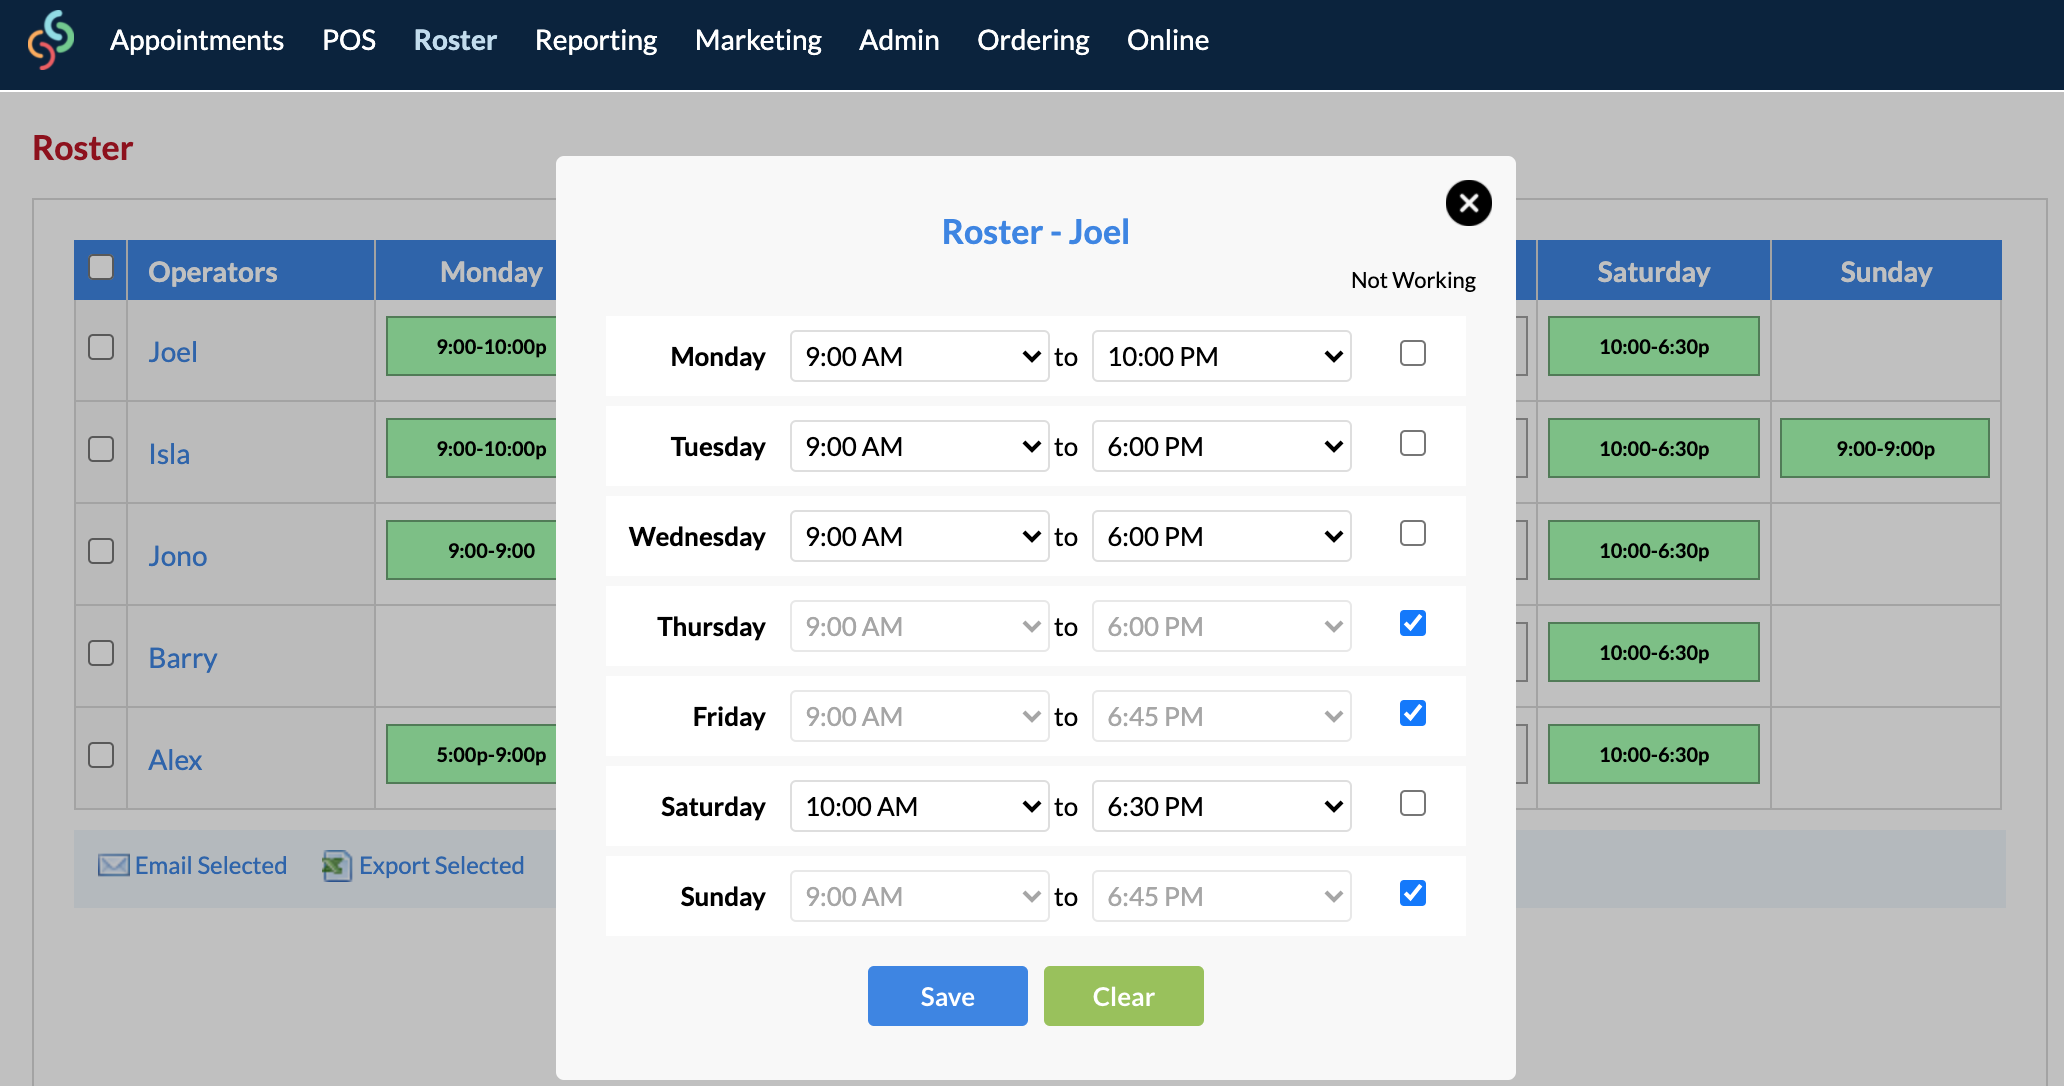Viewport: 2064px width, 1086px height.
Task: Click Isla's Sunday 9:00-9:00p shift
Action: click(x=1884, y=448)
